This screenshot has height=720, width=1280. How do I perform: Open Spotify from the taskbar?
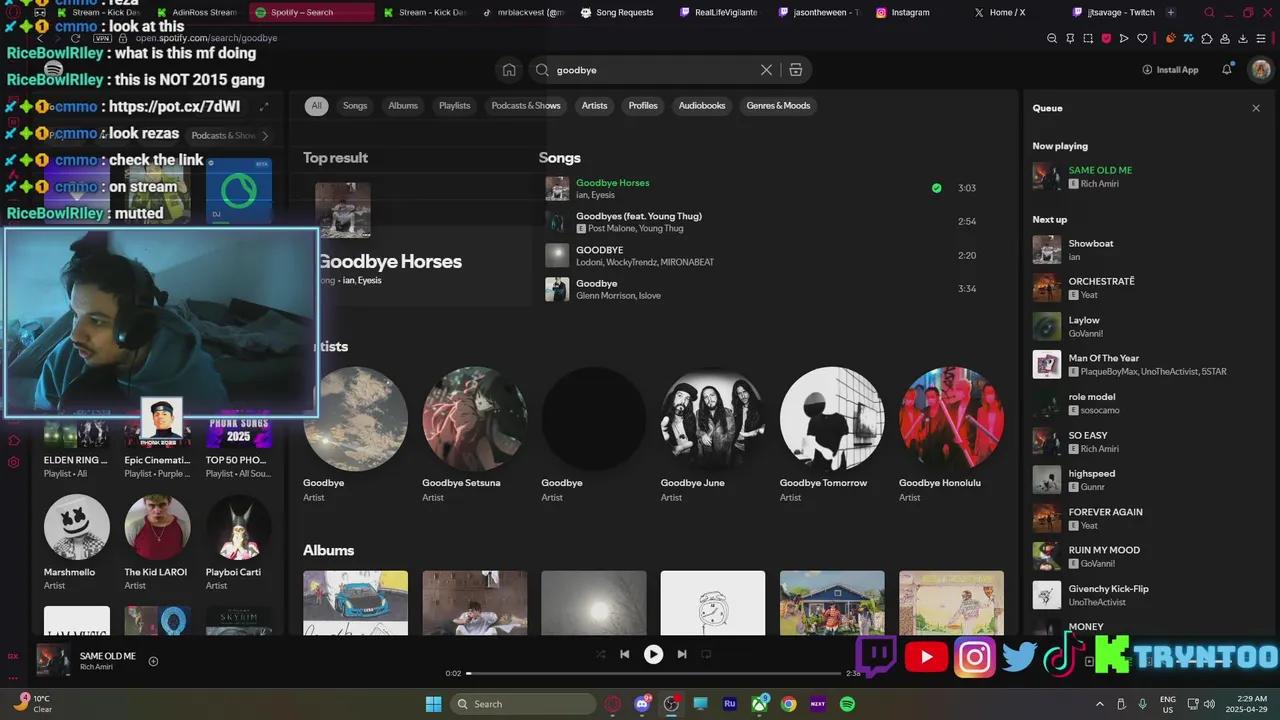point(847,704)
